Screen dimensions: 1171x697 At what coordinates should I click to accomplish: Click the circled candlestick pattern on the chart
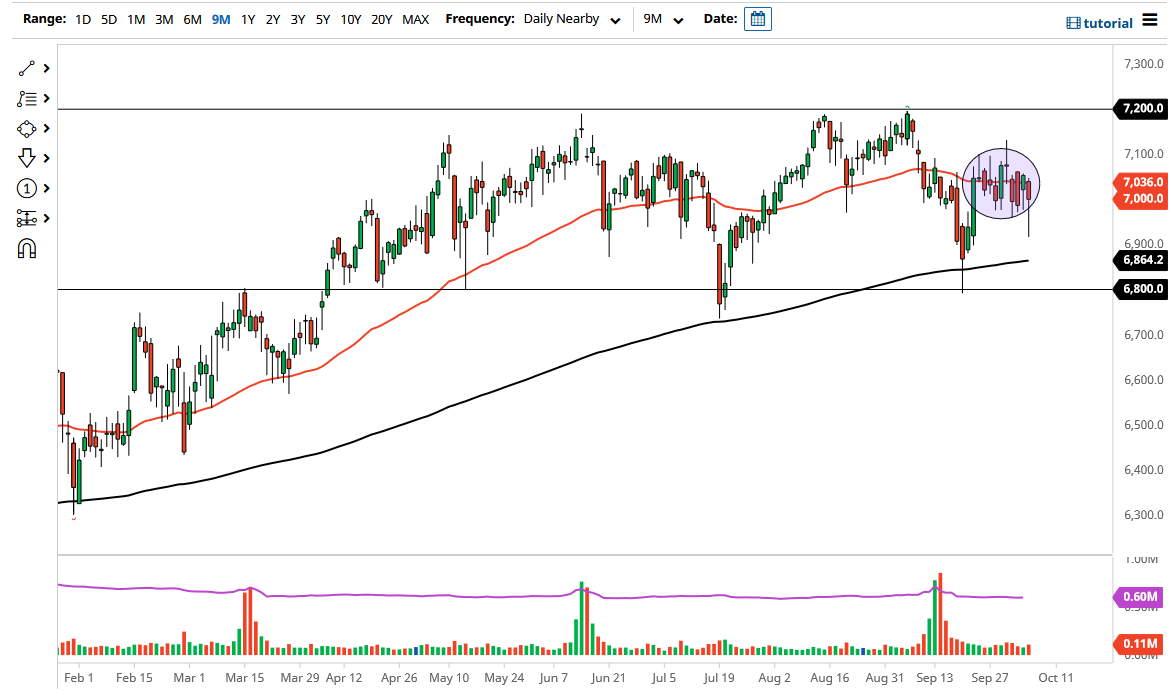click(1001, 183)
